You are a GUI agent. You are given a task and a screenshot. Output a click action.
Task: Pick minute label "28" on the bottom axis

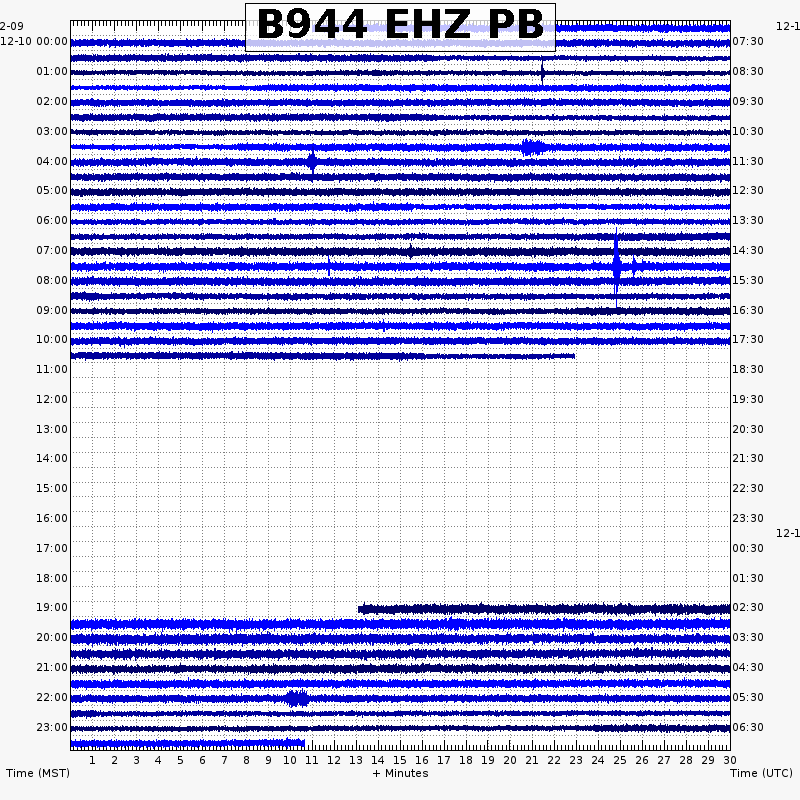(x=686, y=761)
